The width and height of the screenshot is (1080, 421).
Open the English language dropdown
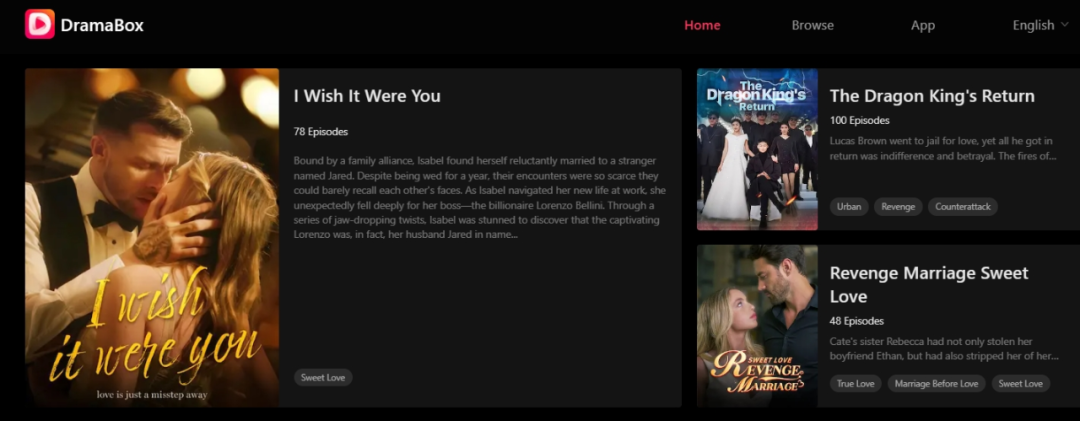click(x=1040, y=25)
